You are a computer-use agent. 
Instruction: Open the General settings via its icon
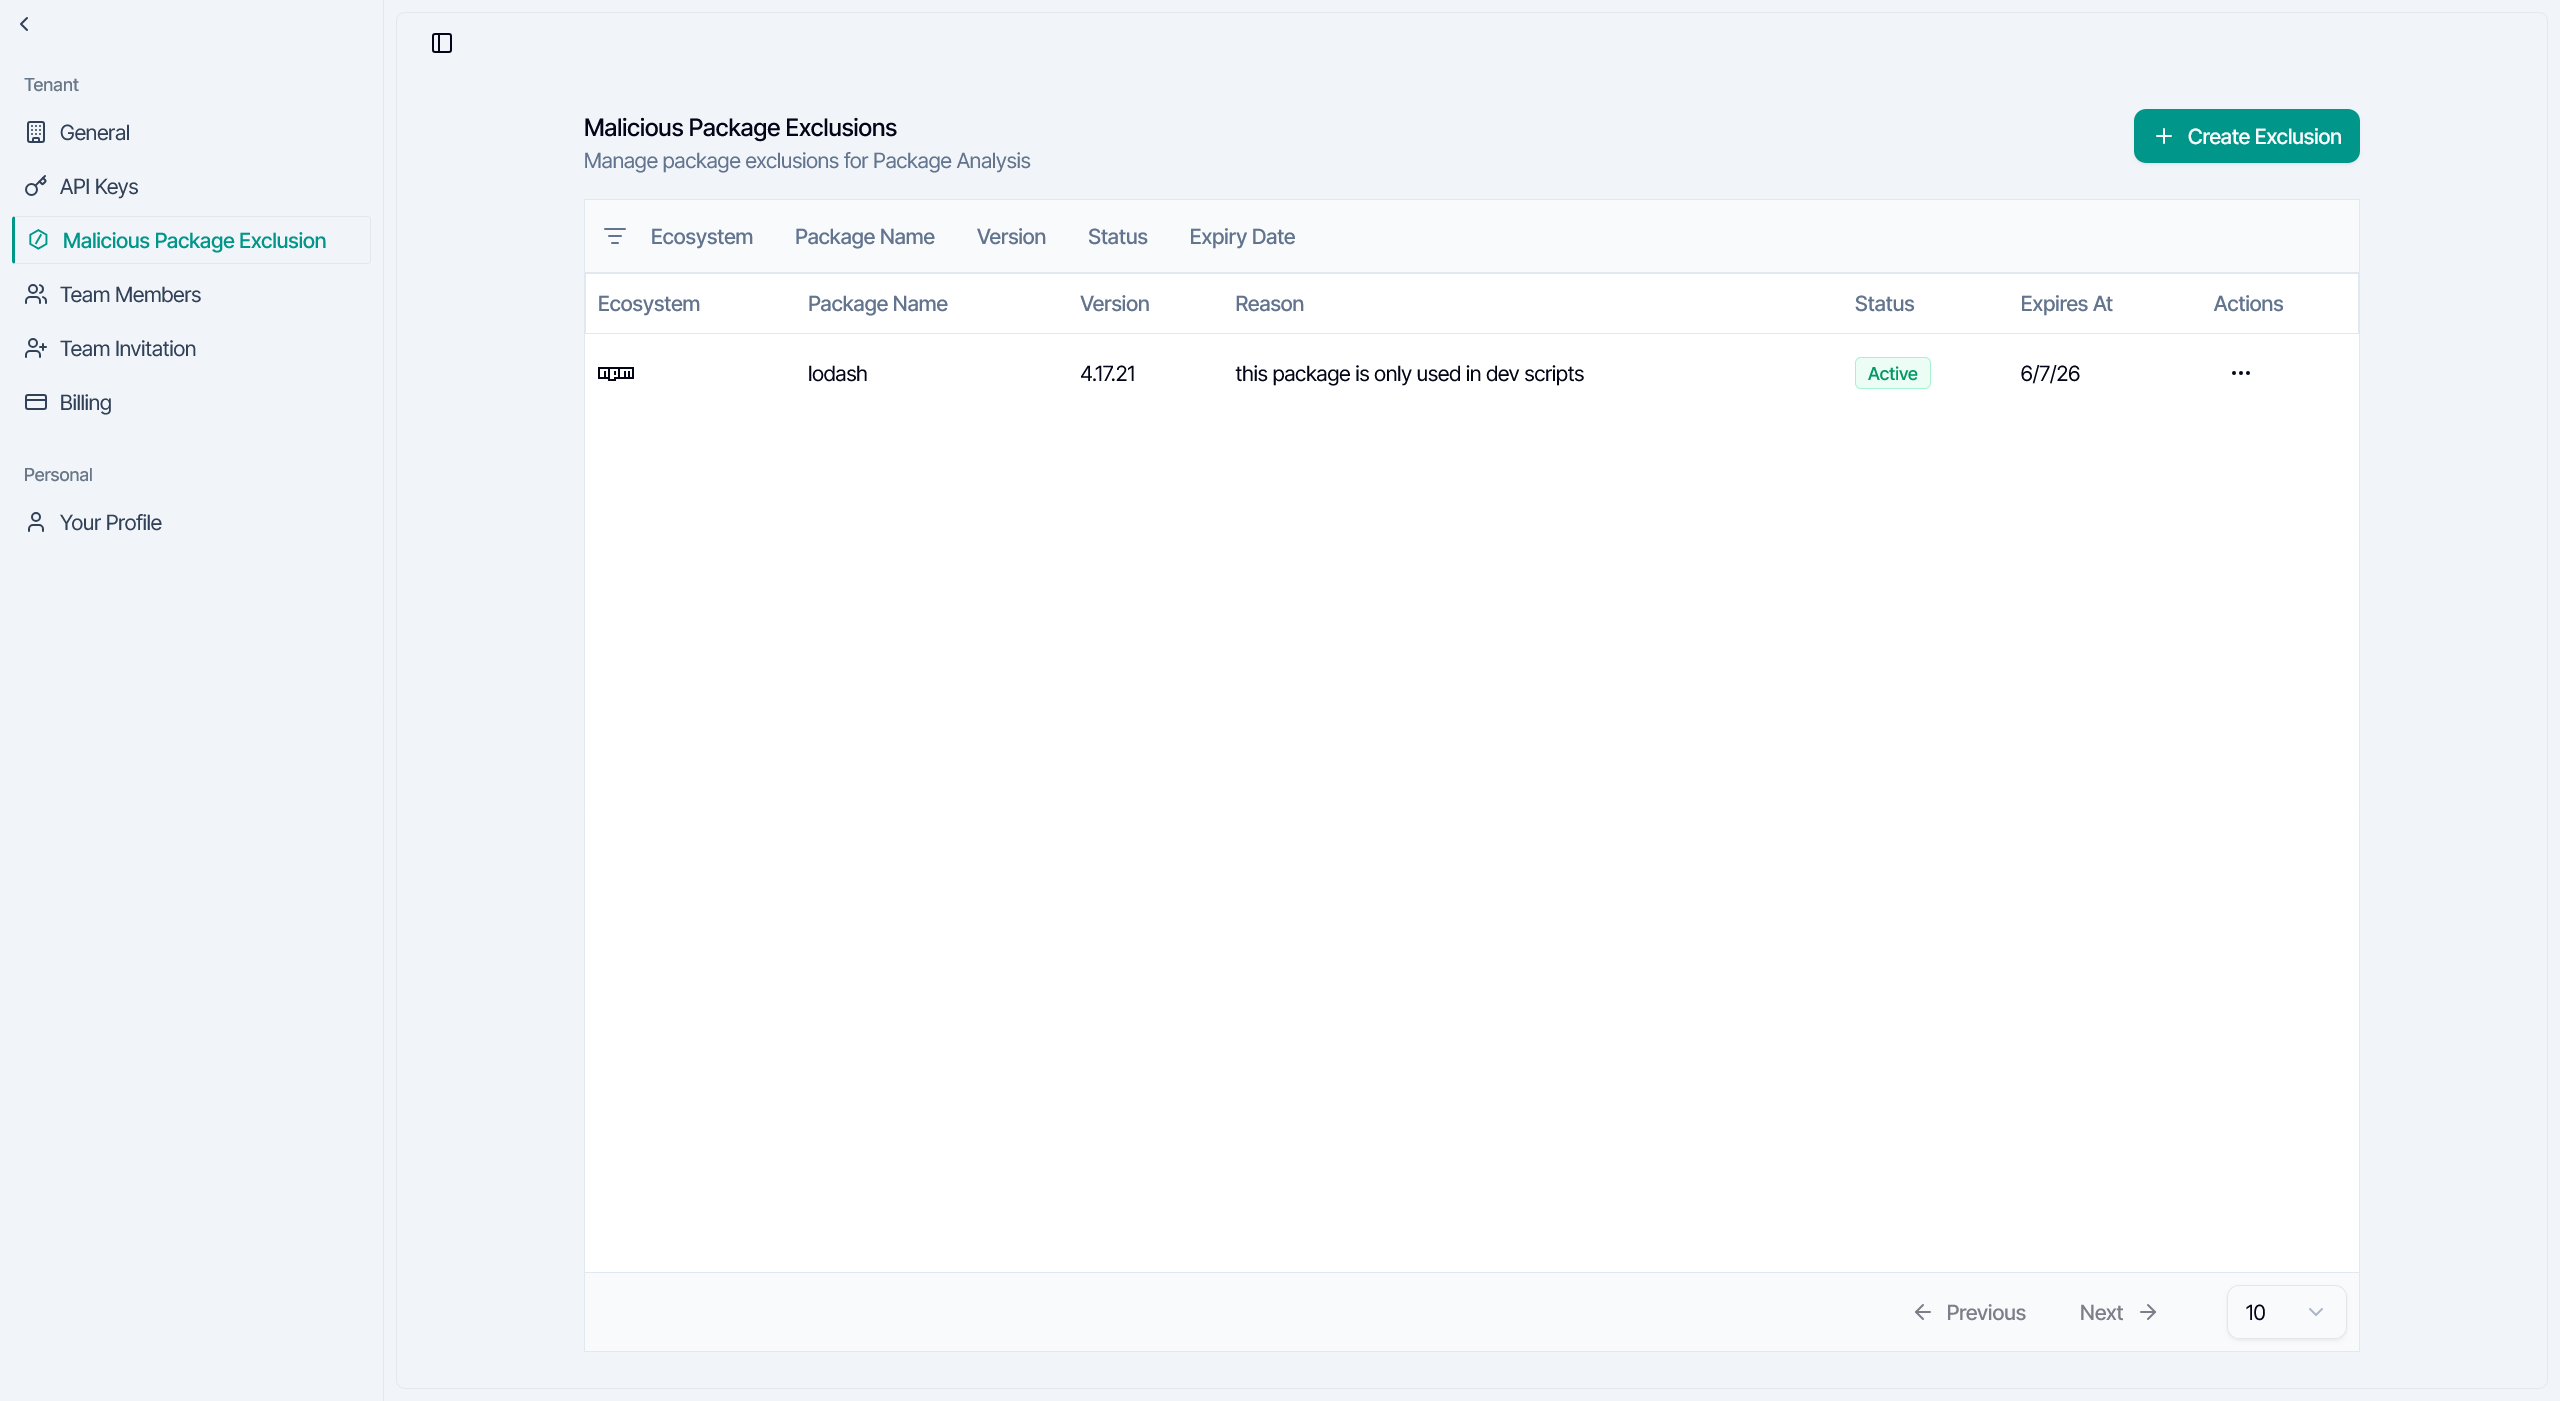pos(36,132)
